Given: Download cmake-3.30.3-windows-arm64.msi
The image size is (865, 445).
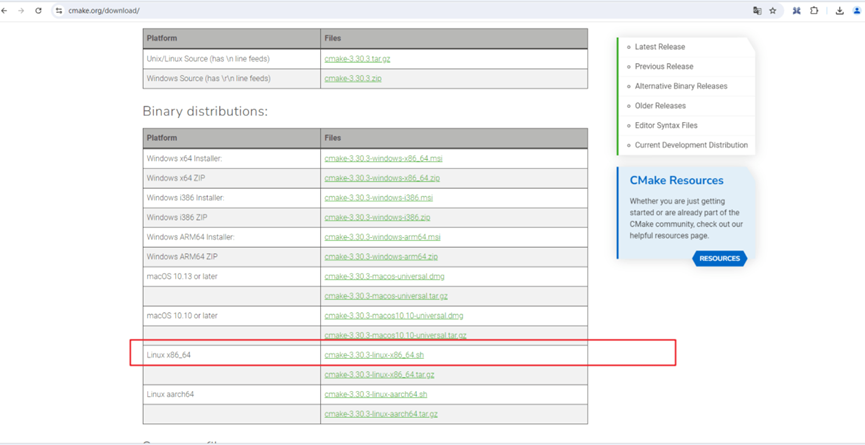Looking at the screenshot, I should (x=382, y=237).
